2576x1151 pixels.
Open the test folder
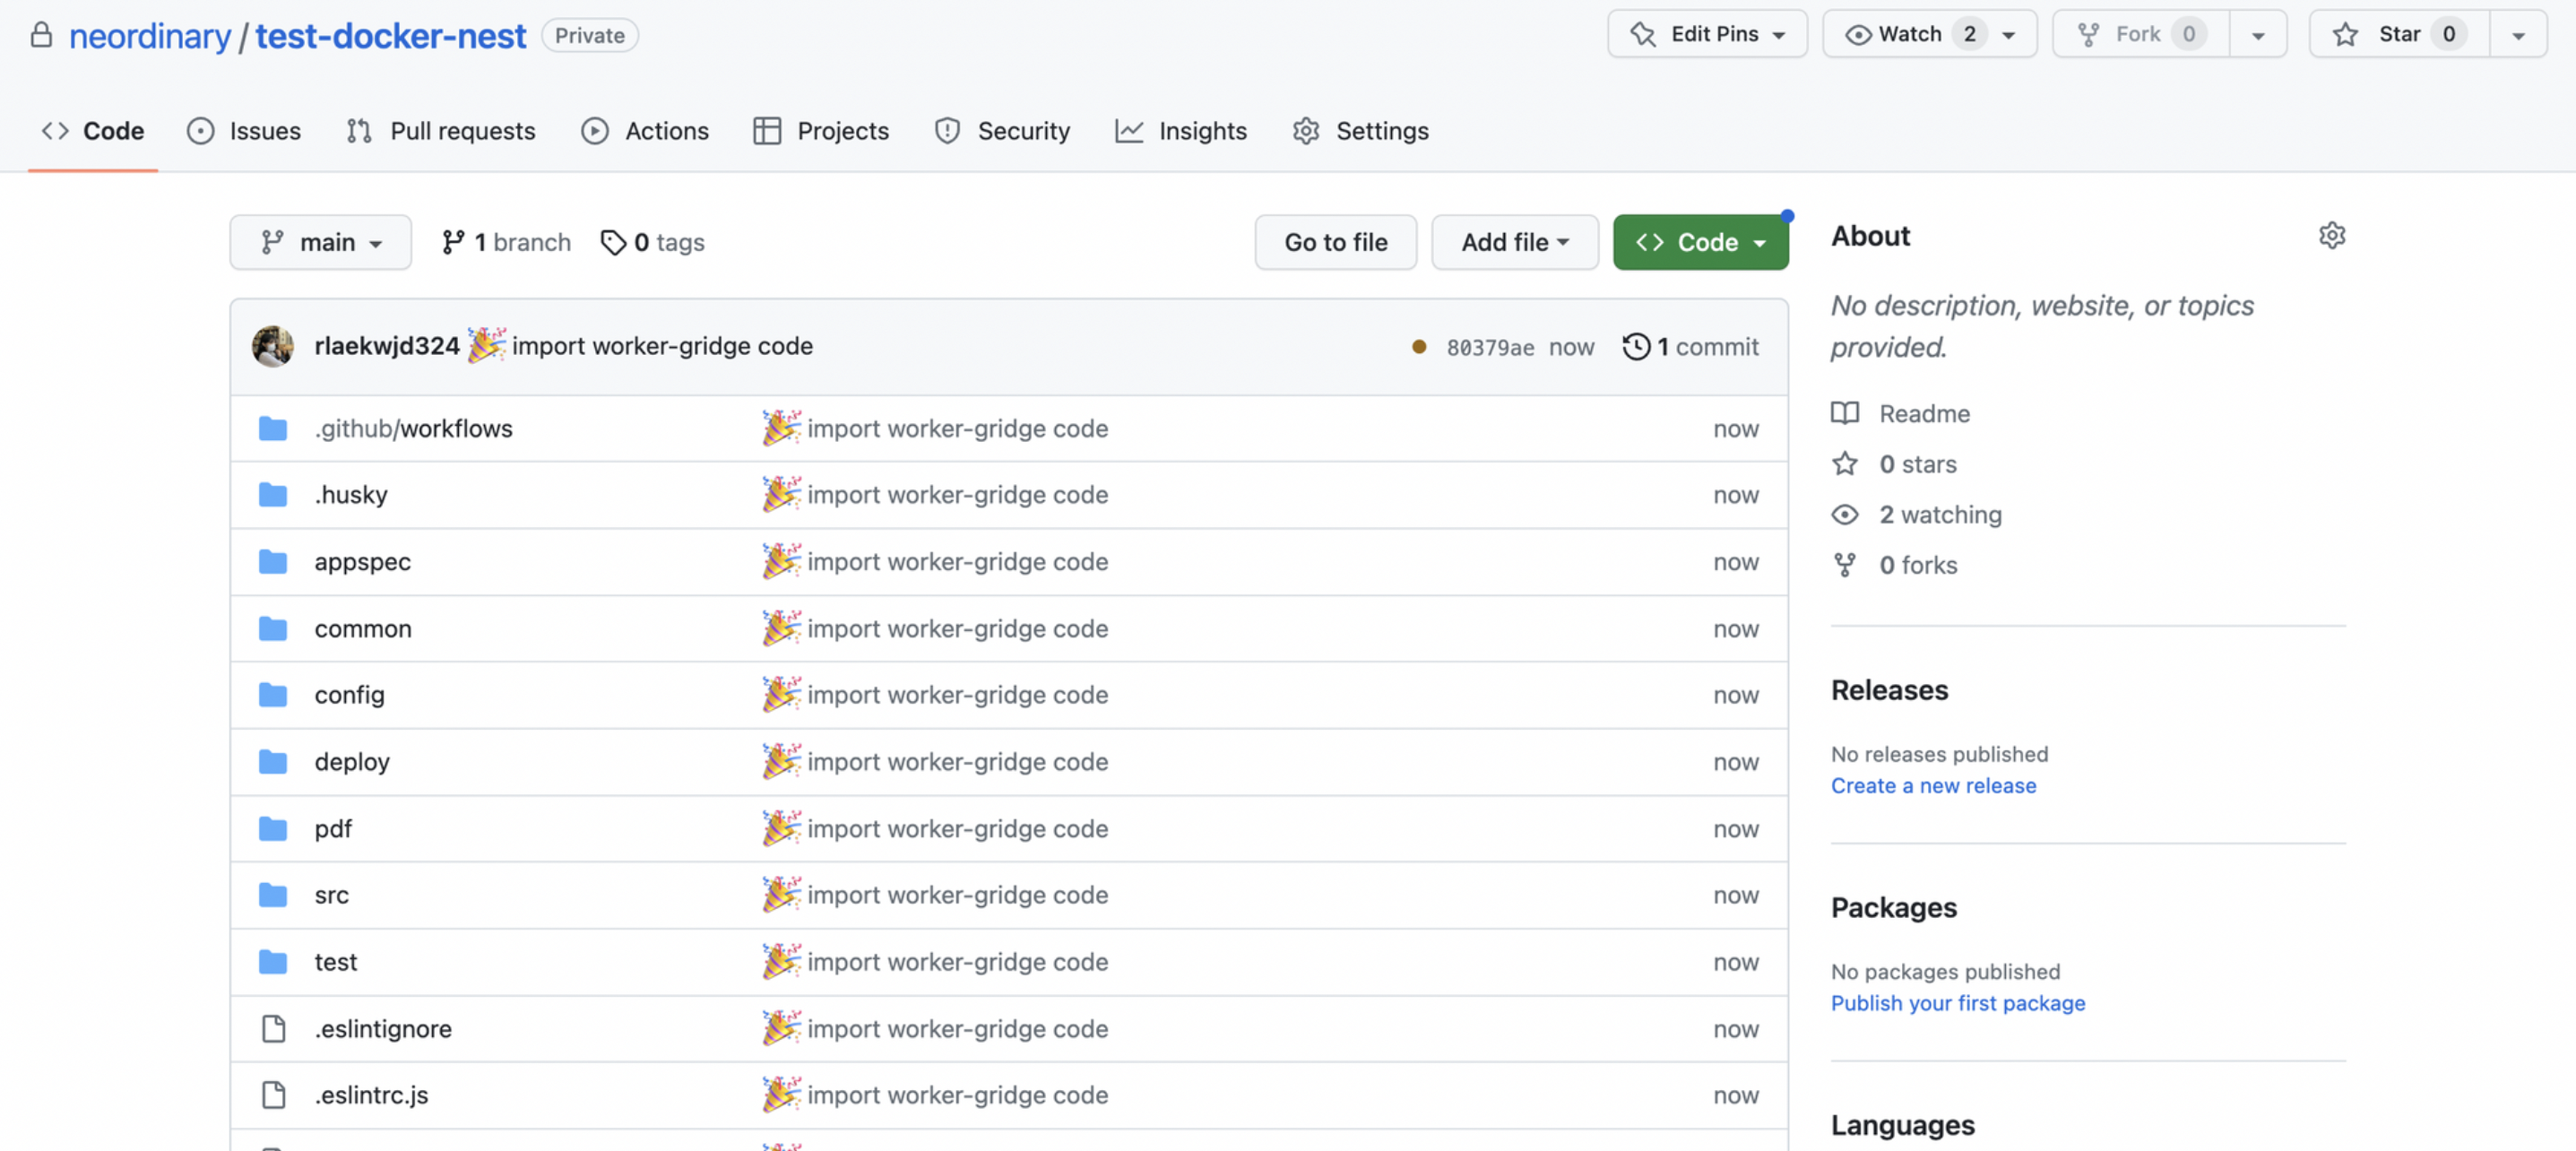[335, 962]
